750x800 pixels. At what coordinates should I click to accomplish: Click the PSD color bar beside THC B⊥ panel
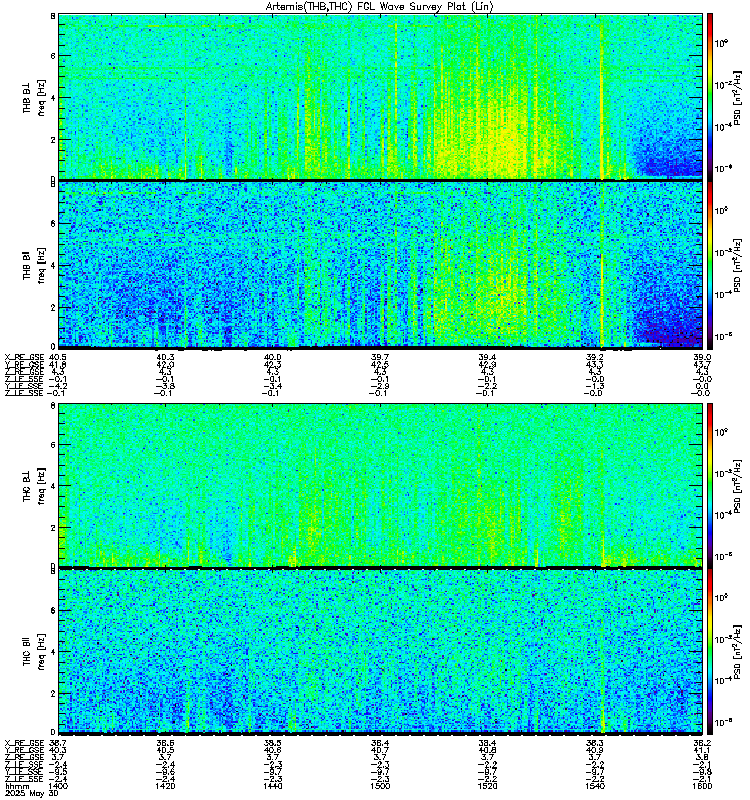(x=710, y=485)
